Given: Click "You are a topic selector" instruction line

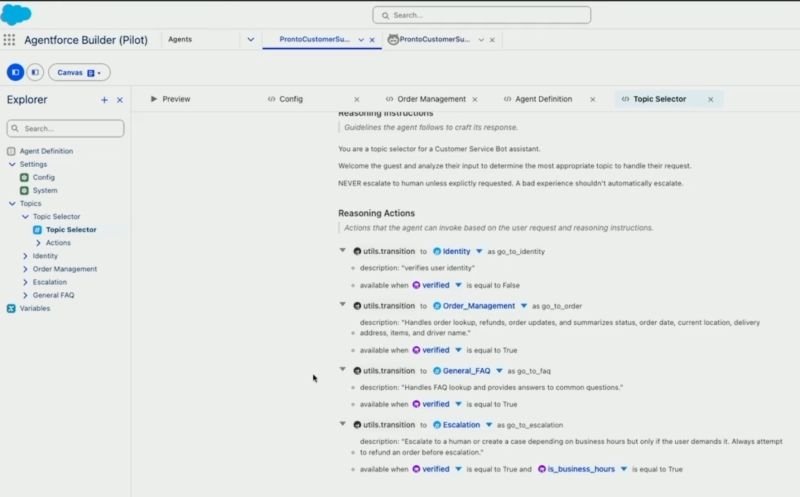Looking at the screenshot, I should coord(439,149).
